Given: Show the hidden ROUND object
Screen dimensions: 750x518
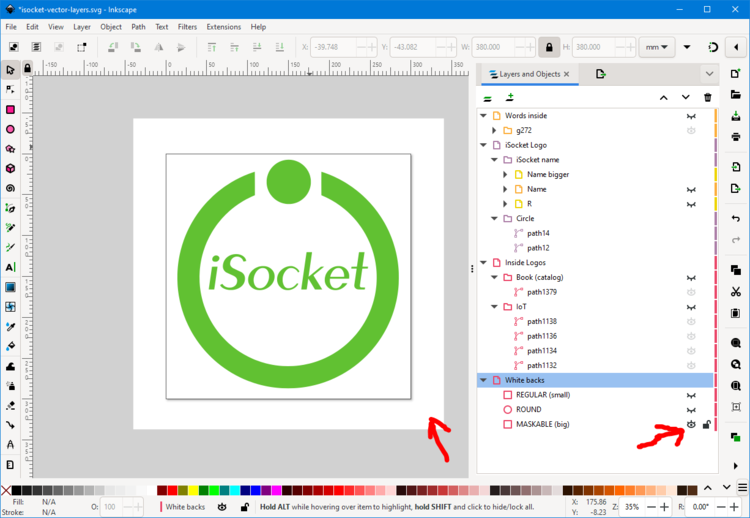Looking at the screenshot, I should pos(691,410).
